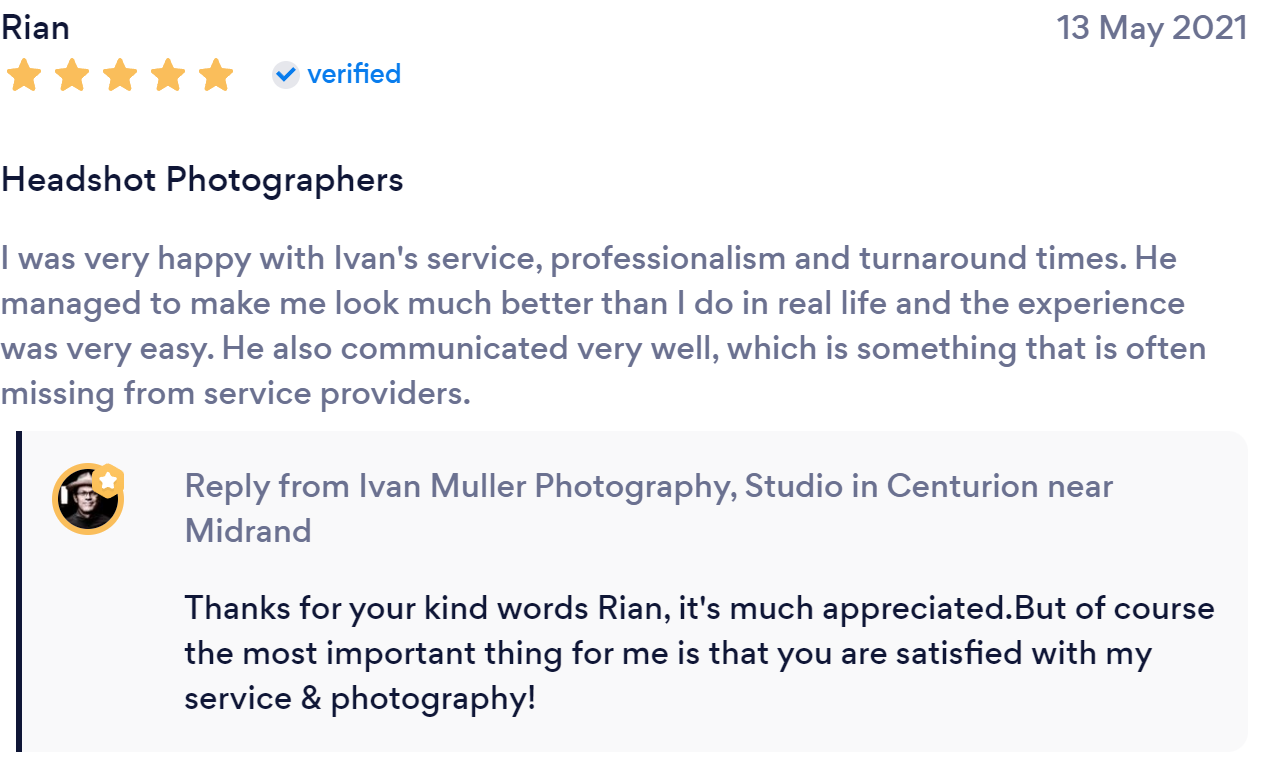This screenshot has height=766, width=1272.
Task: Click the fourth rating star
Action: [167, 75]
